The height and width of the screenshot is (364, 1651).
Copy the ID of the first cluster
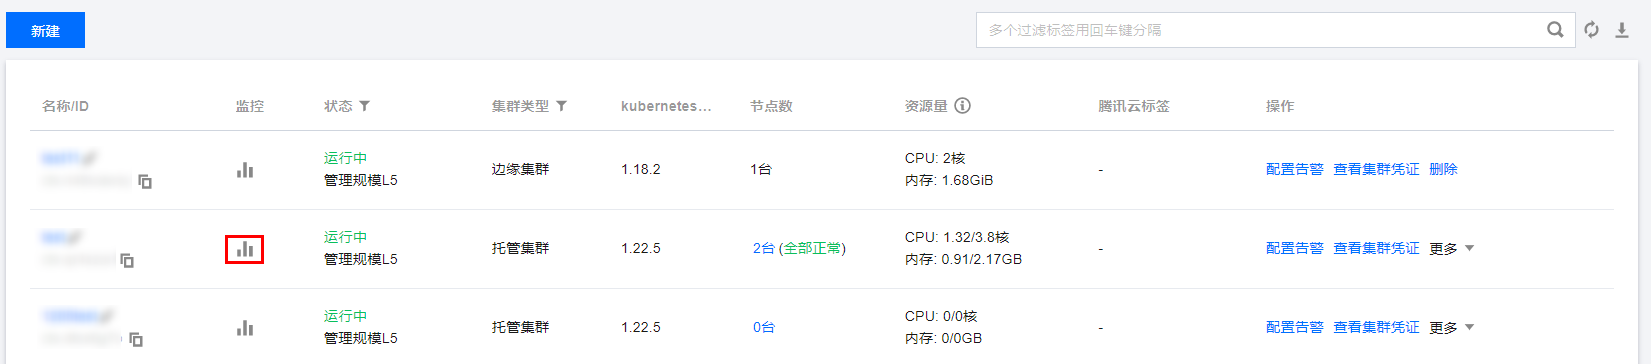click(x=145, y=182)
